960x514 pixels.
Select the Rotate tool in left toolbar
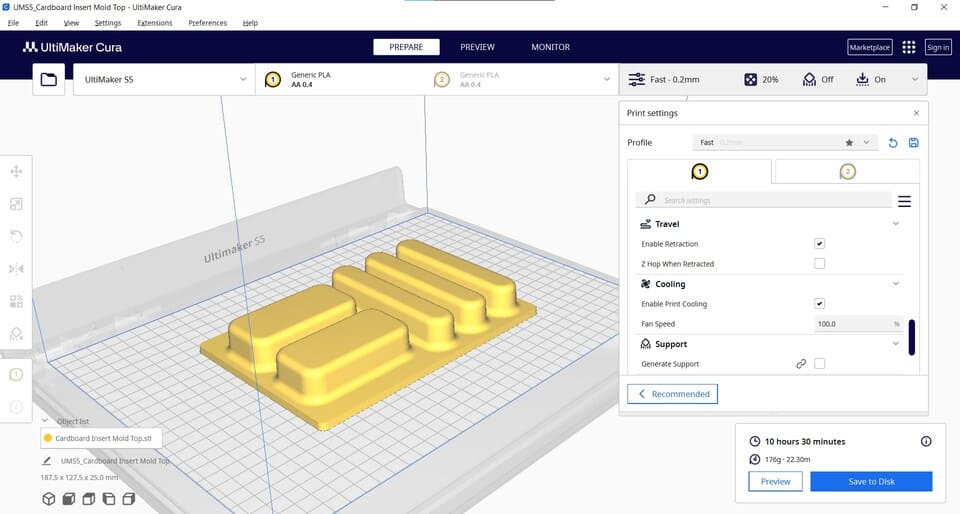[x=17, y=236]
